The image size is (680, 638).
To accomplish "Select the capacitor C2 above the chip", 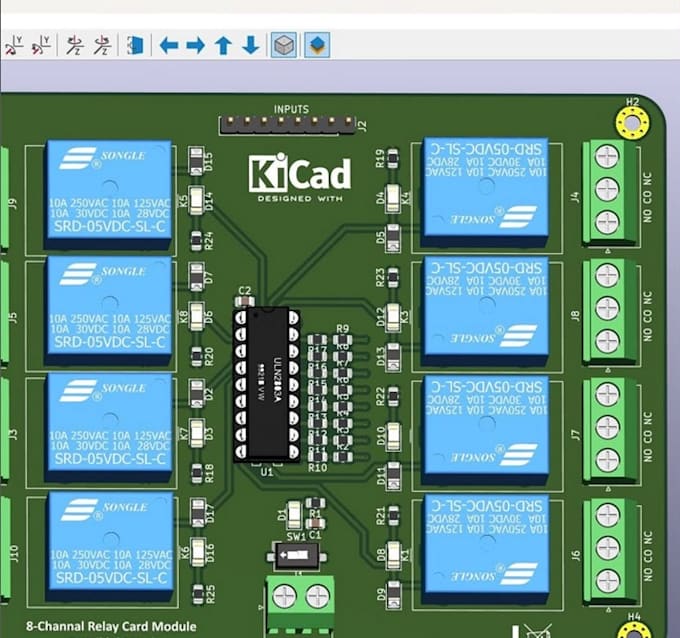I will 245,301.
